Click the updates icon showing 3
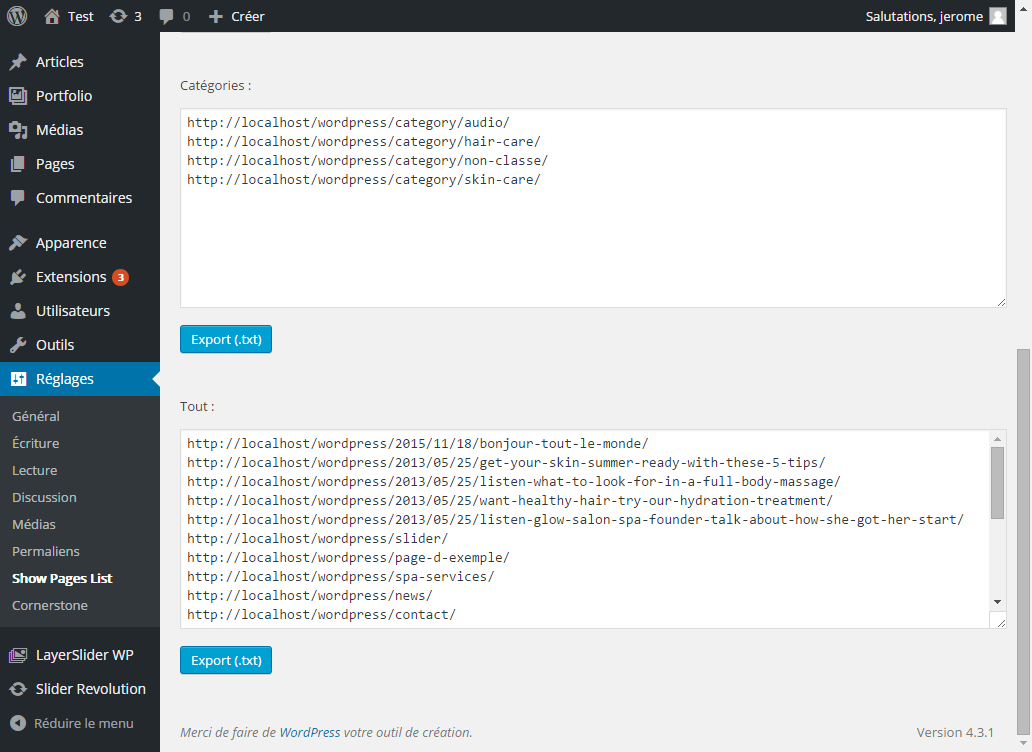Viewport: 1032px width, 752px height. tap(119, 16)
